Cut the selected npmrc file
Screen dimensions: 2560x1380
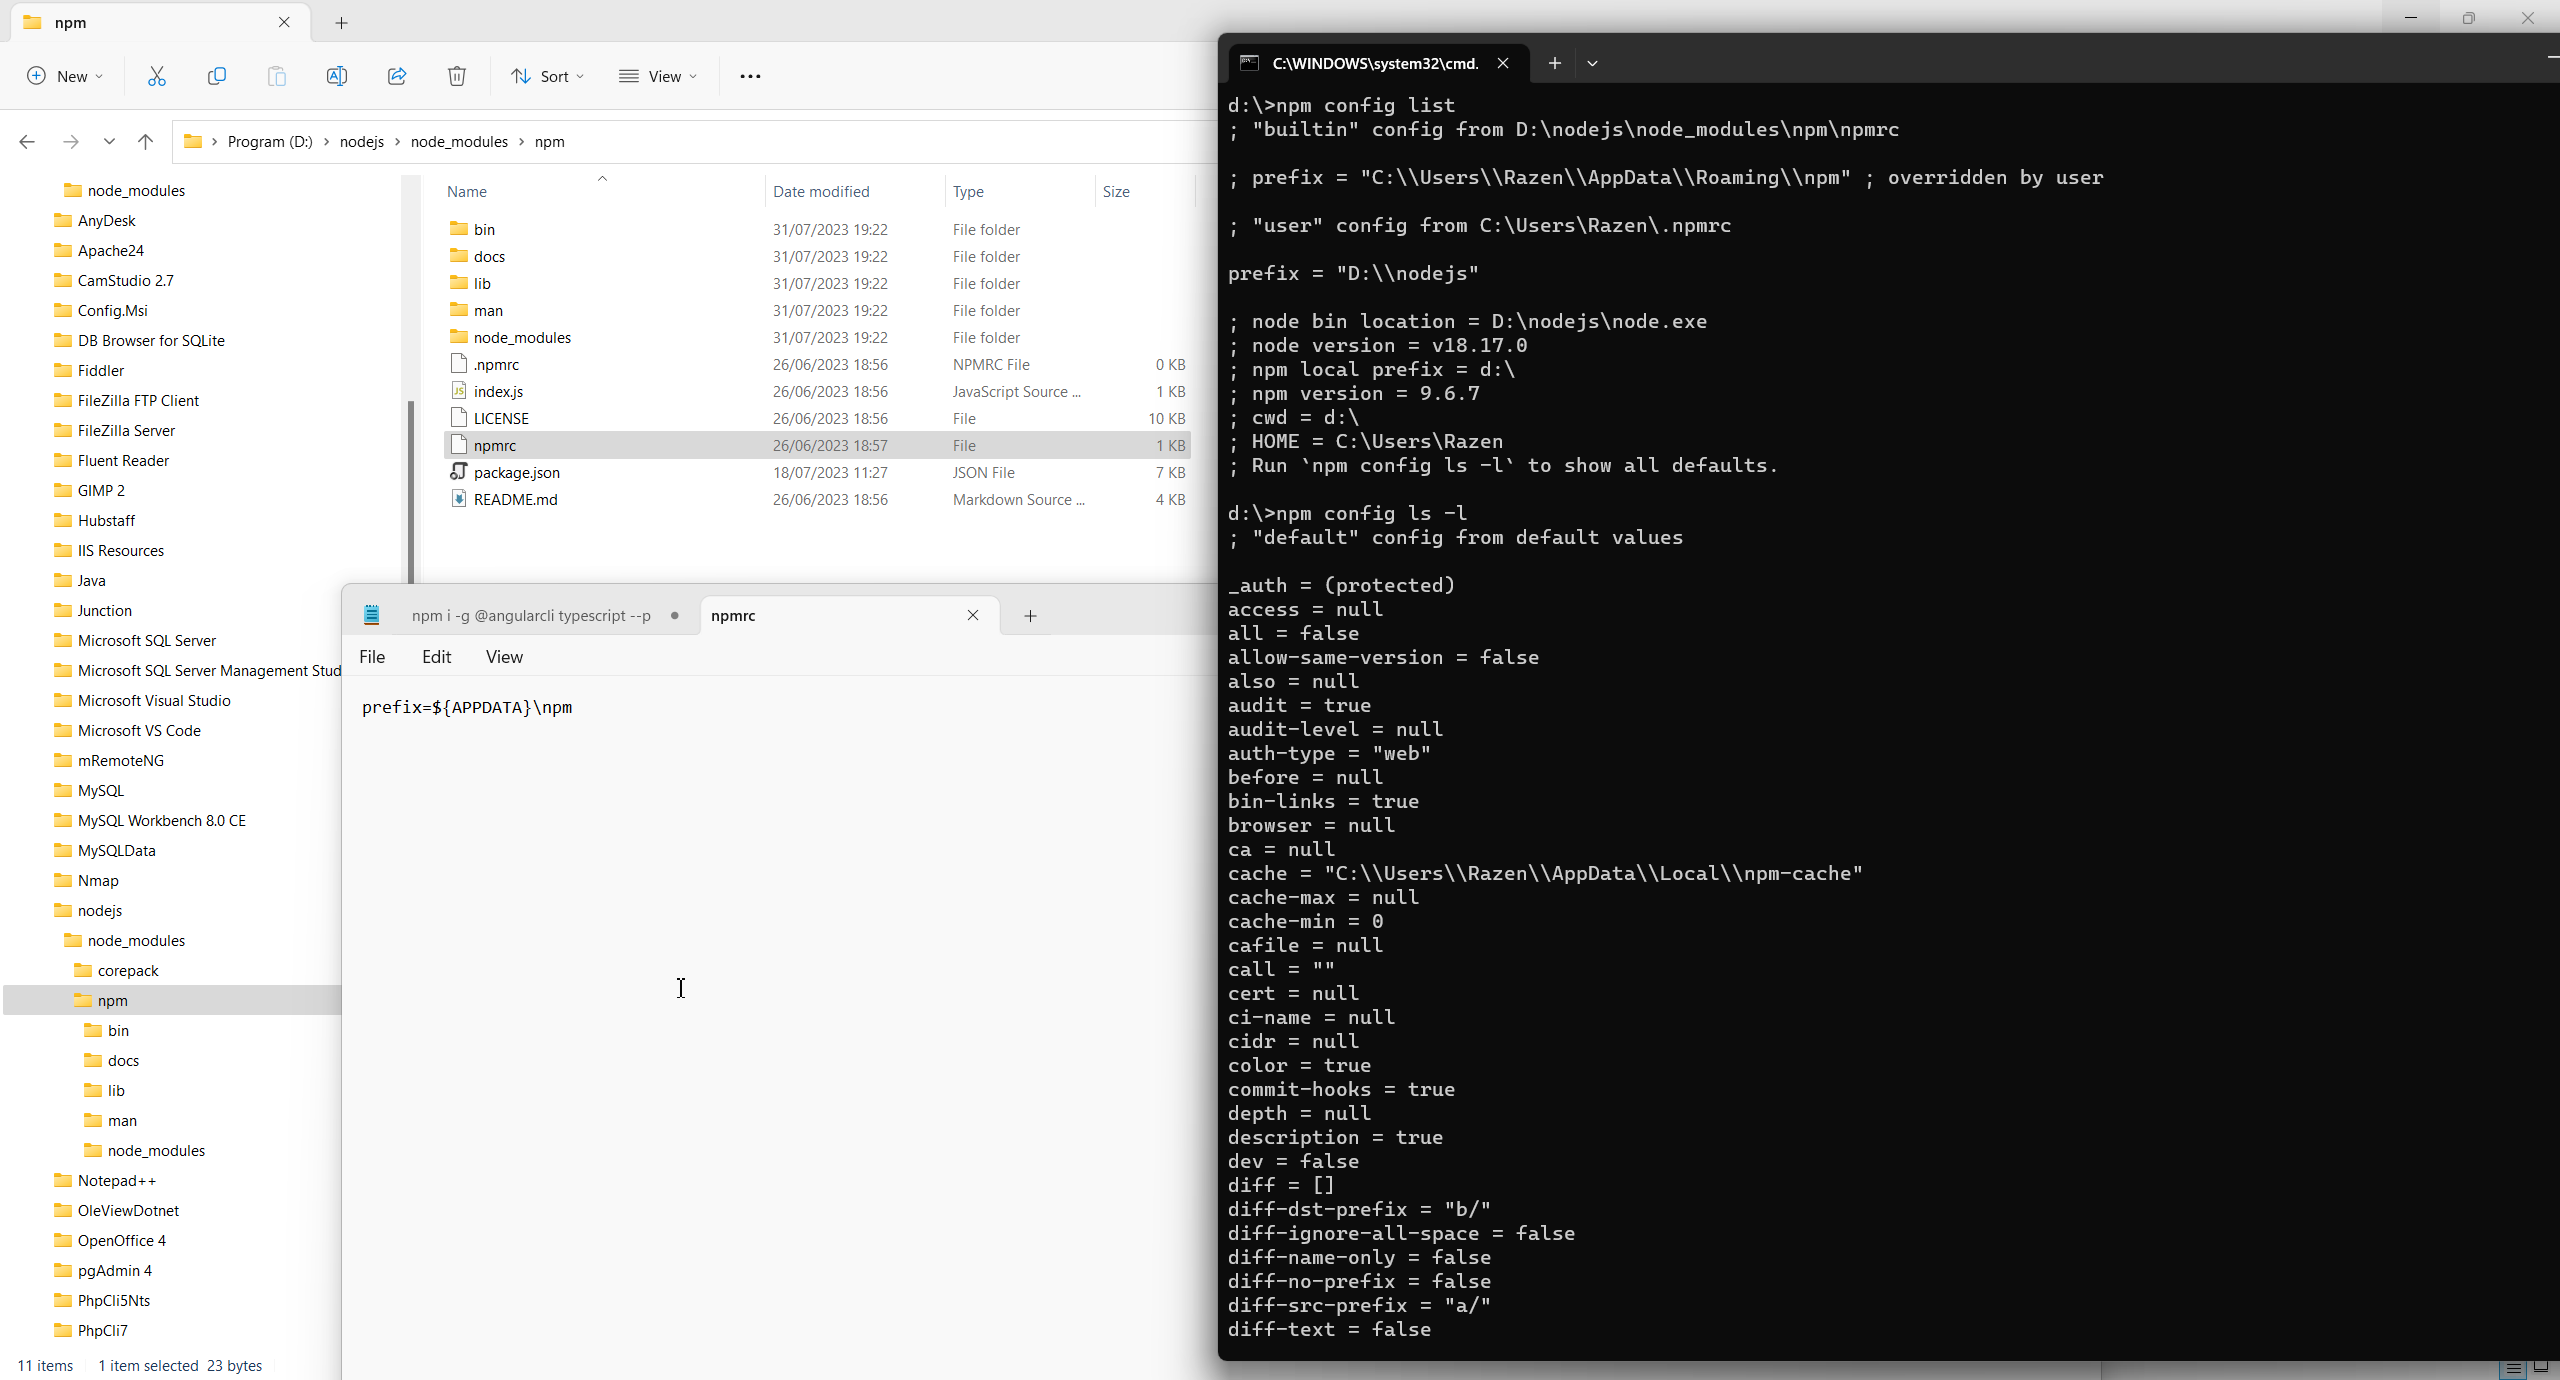pyautogui.click(x=156, y=75)
